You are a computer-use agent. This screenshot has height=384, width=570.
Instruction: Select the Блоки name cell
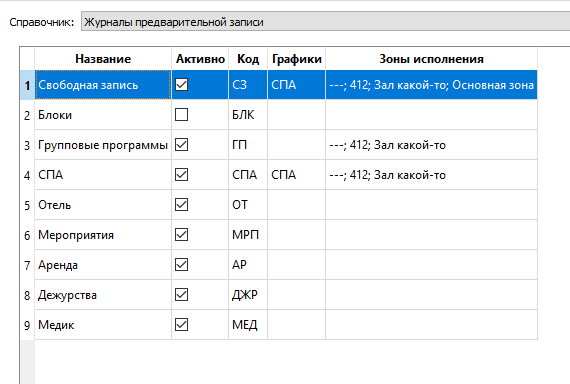103,115
